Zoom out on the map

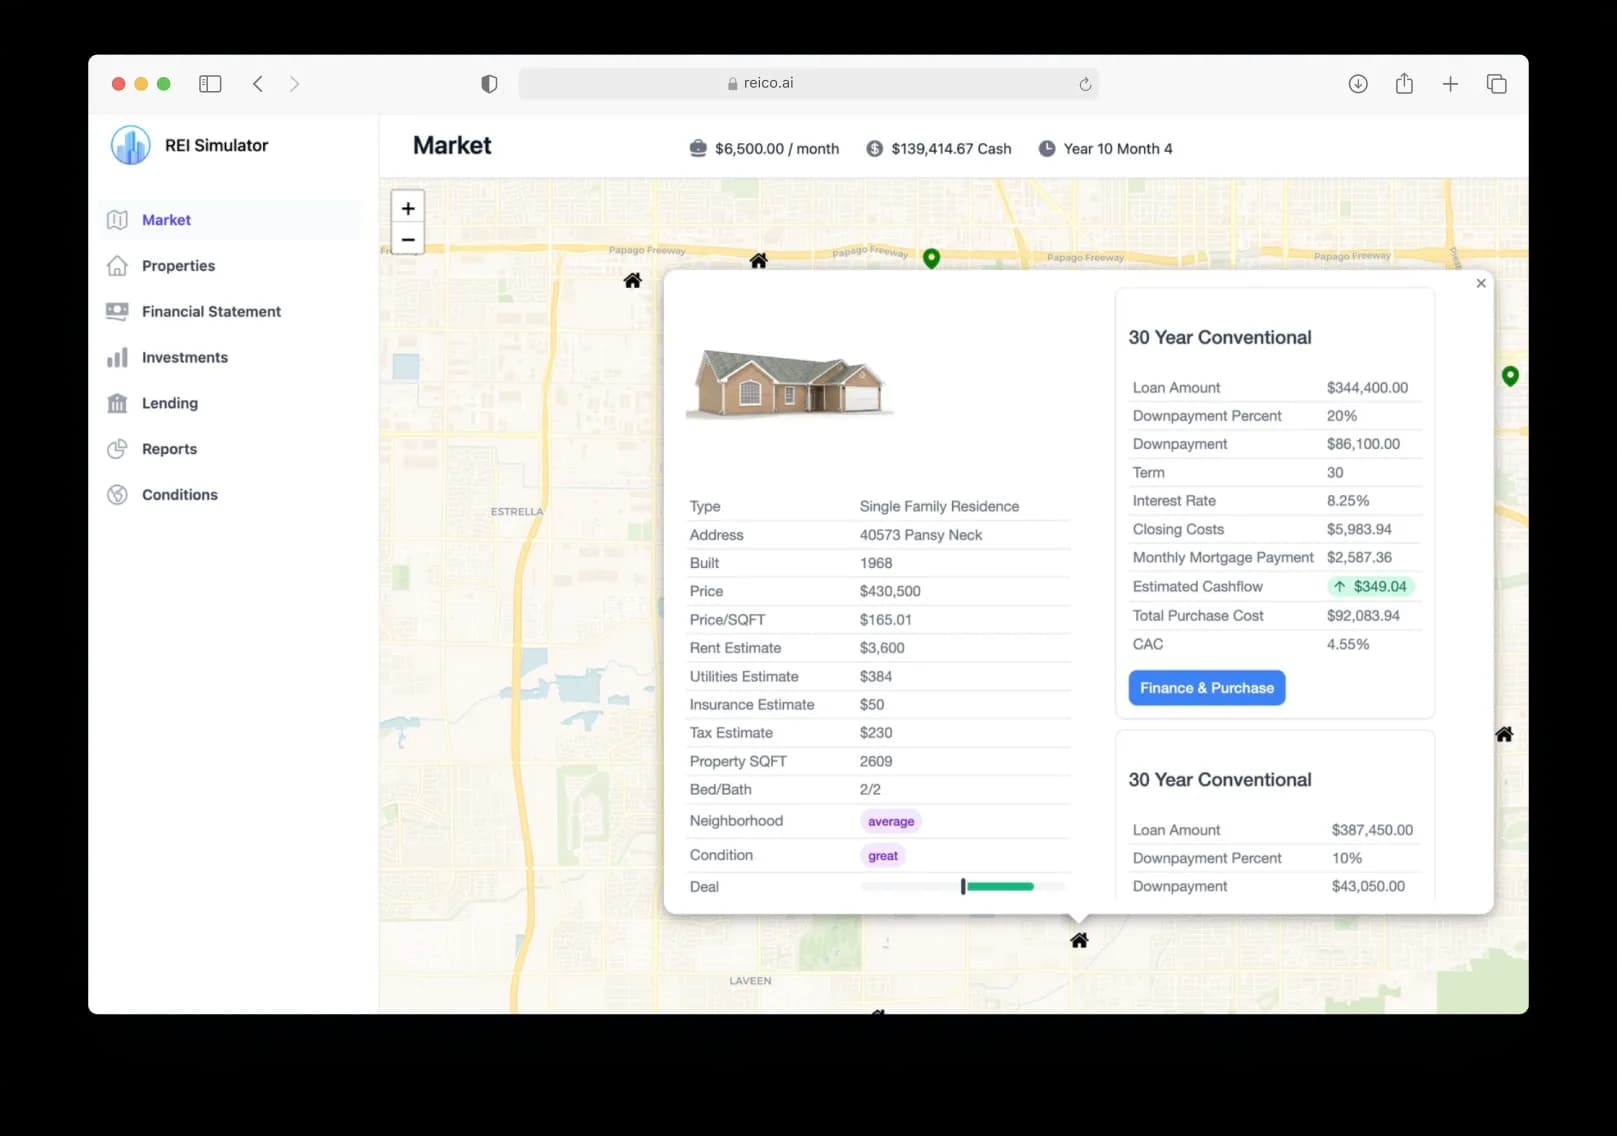(408, 240)
